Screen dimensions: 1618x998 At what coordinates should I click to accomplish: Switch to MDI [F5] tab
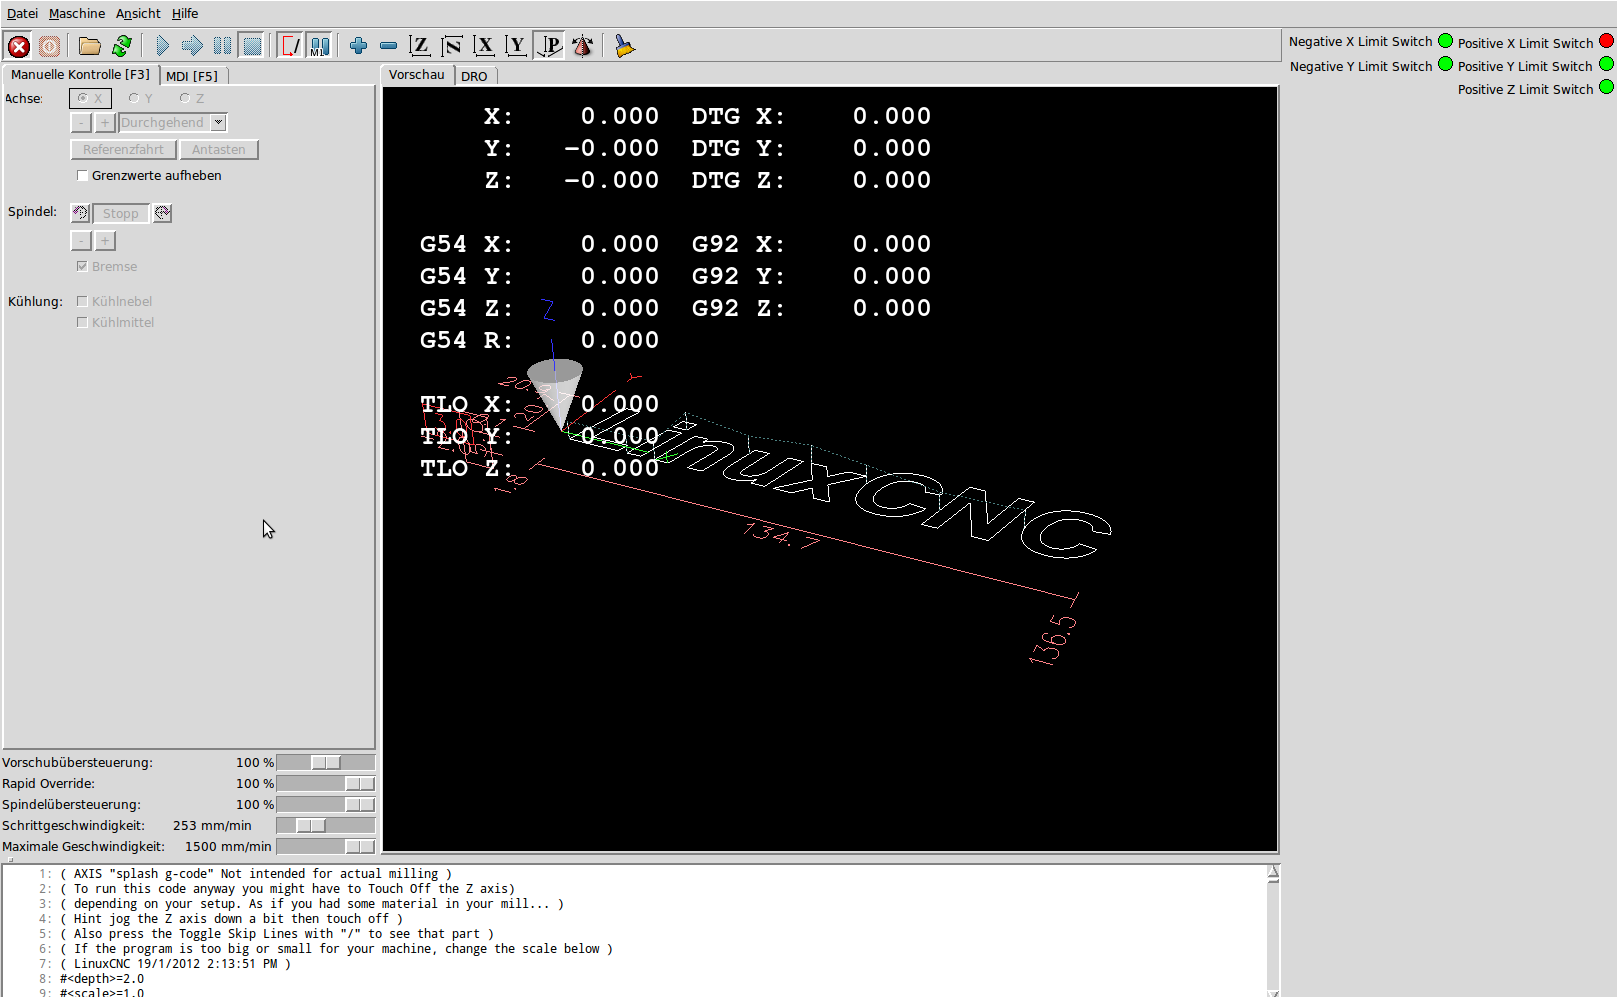(x=192, y=76)
